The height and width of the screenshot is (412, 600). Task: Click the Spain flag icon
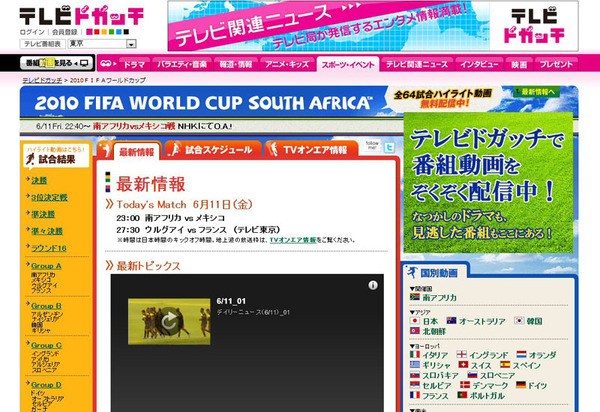pos(505,365)
